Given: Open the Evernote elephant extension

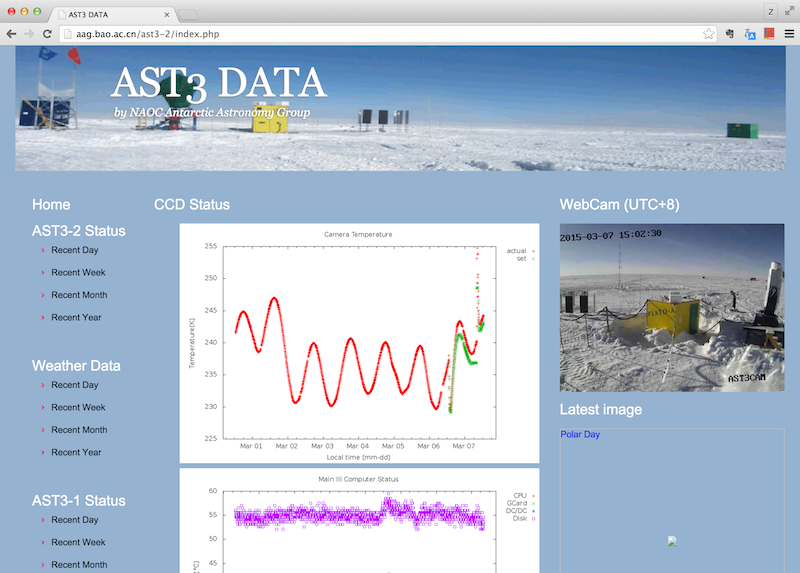Looking at the screenshot, I should [x=730, y=33].
